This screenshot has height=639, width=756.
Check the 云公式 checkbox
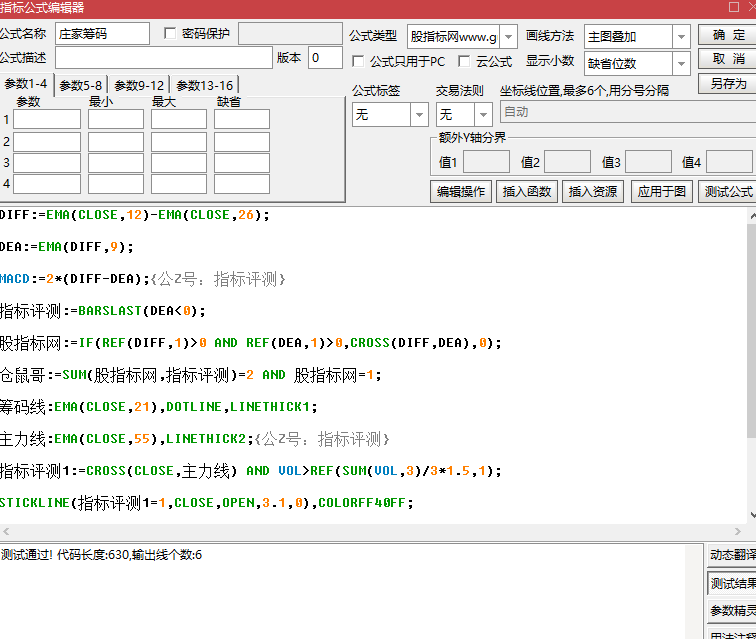pos(464,61)
